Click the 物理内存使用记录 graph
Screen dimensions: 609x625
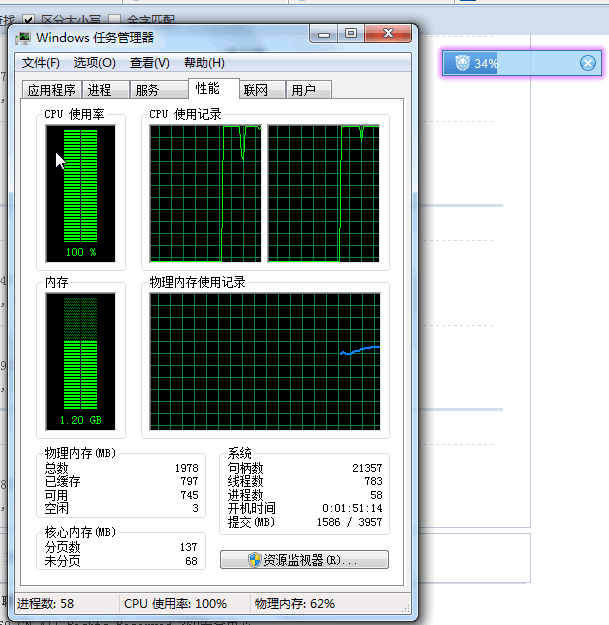click(265, 362)
